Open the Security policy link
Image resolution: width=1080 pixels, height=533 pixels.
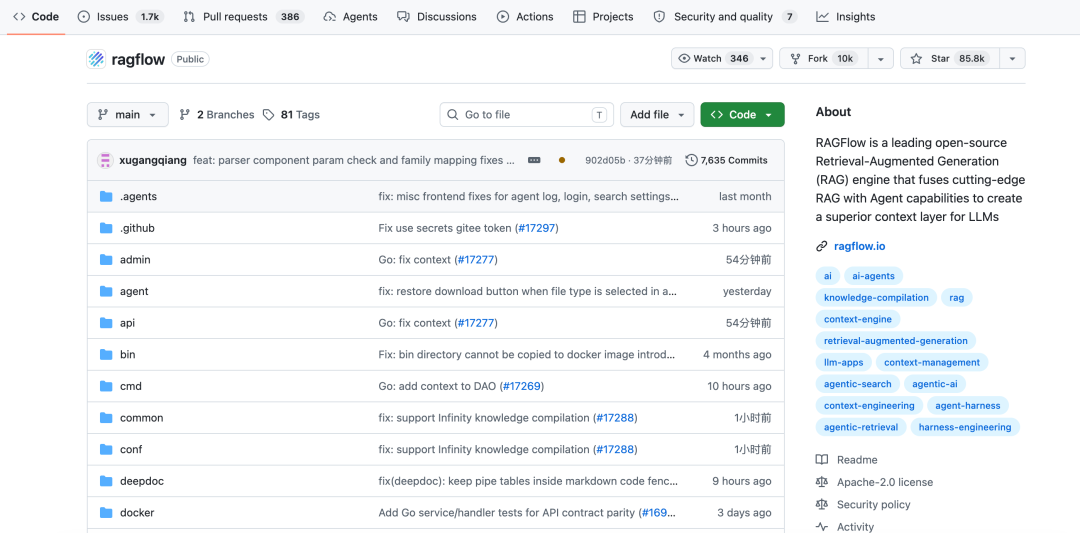click(x=873, y=505)
